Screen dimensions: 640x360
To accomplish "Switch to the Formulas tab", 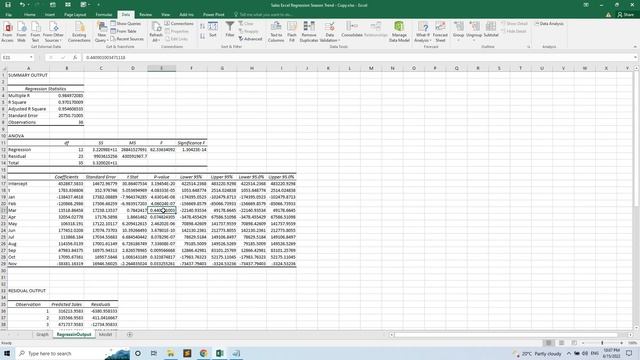I will tap(104, 14).
